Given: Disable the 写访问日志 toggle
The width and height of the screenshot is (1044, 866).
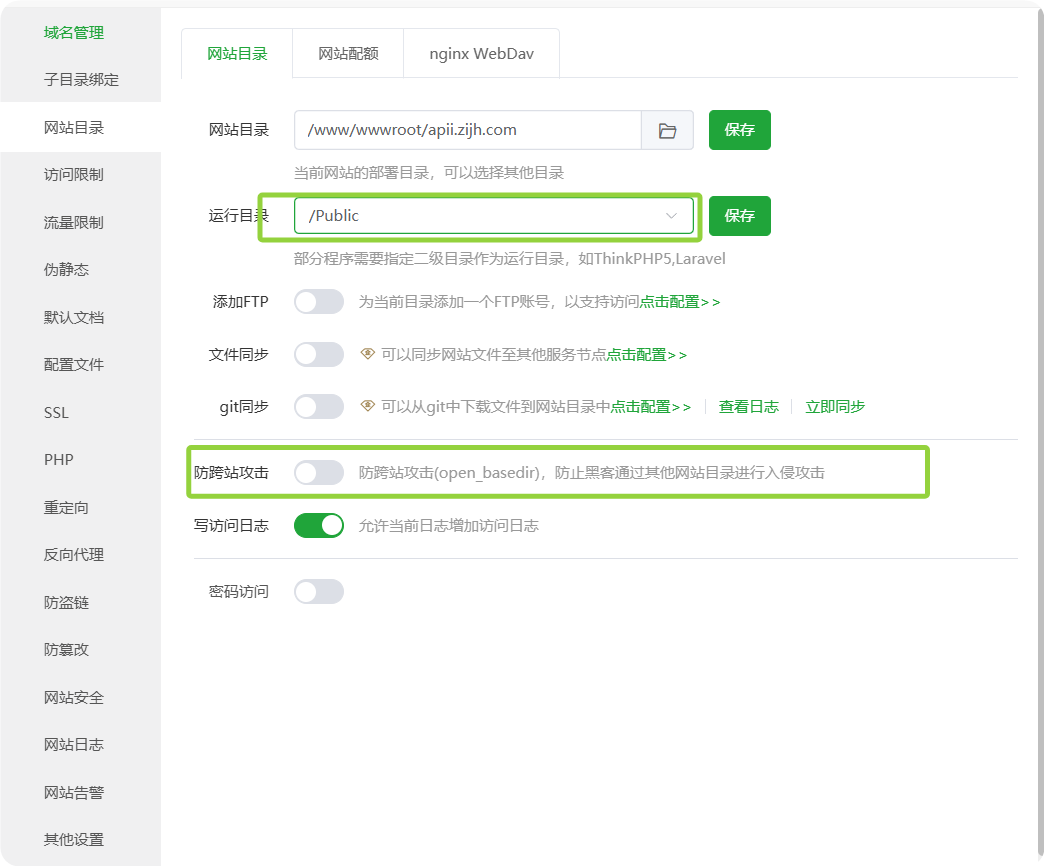Looking at the screenshot, I should (x=319, y=525).
